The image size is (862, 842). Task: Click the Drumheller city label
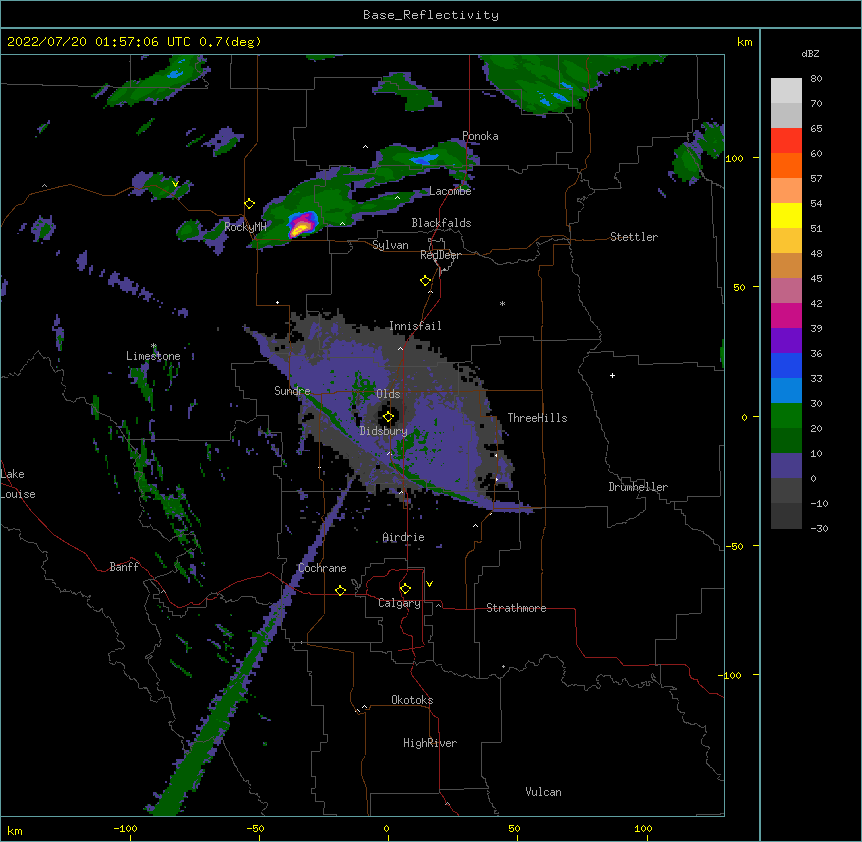pyautogui.click(x=638, y=487)
